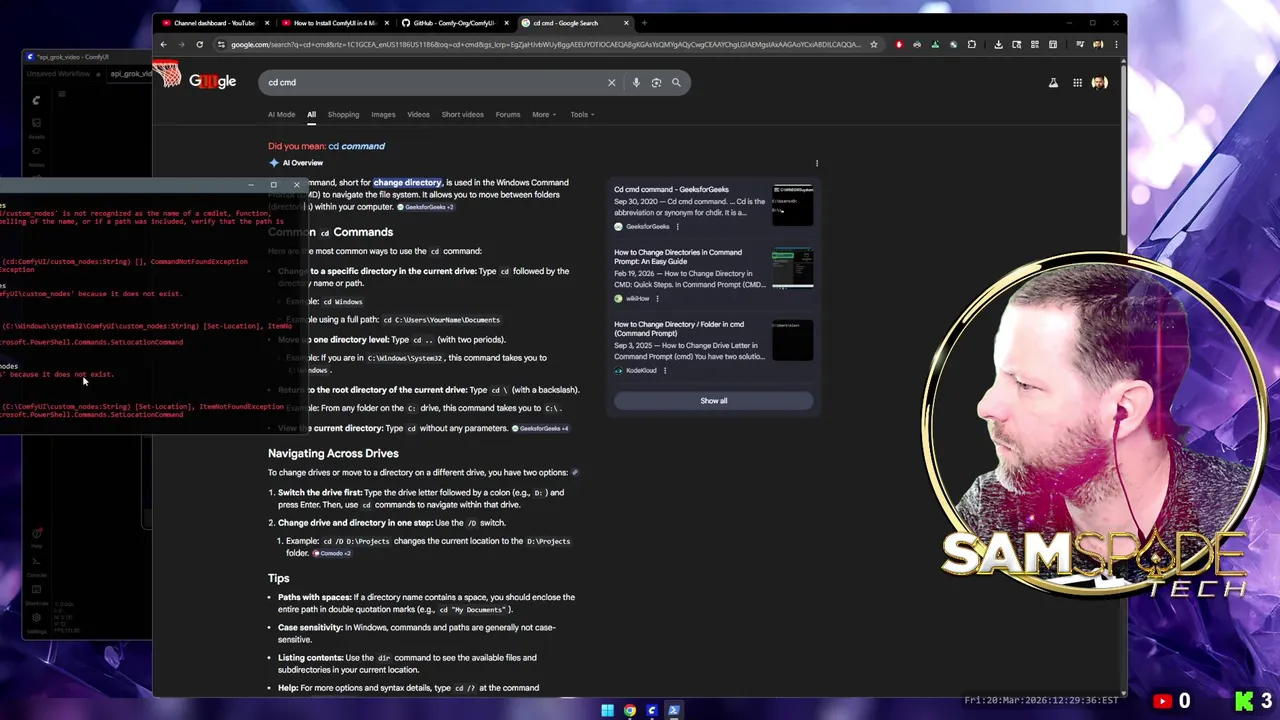This screenshot has height=720, width=1280.
Task: Start voice search with microphone icon
Action: point(636,82)
